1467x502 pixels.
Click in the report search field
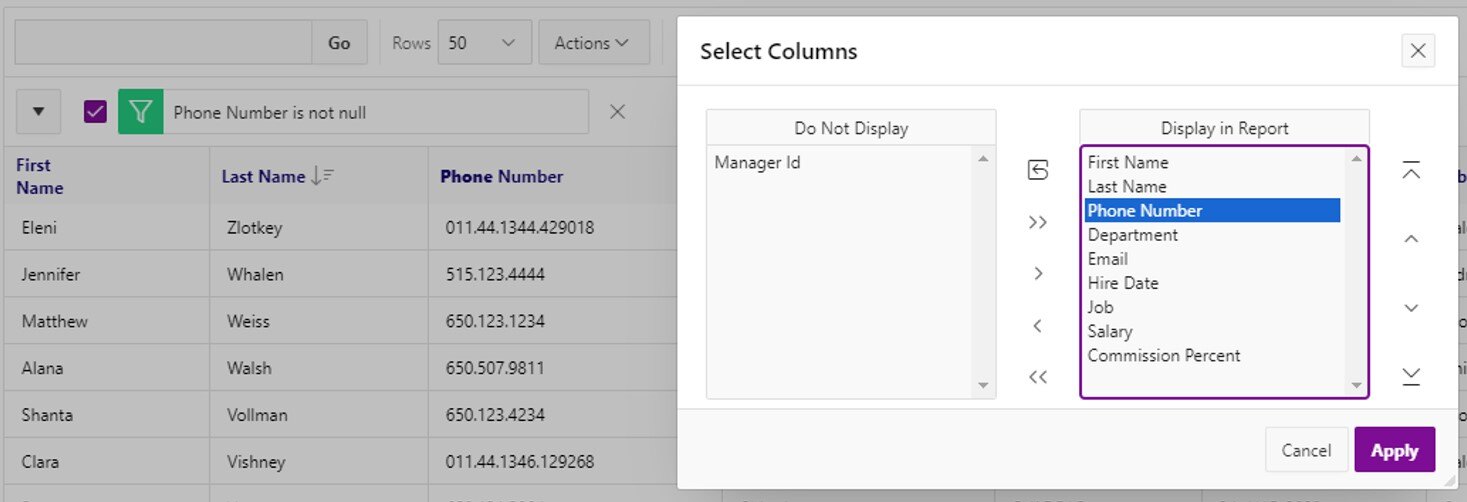[x=163, y=43]
